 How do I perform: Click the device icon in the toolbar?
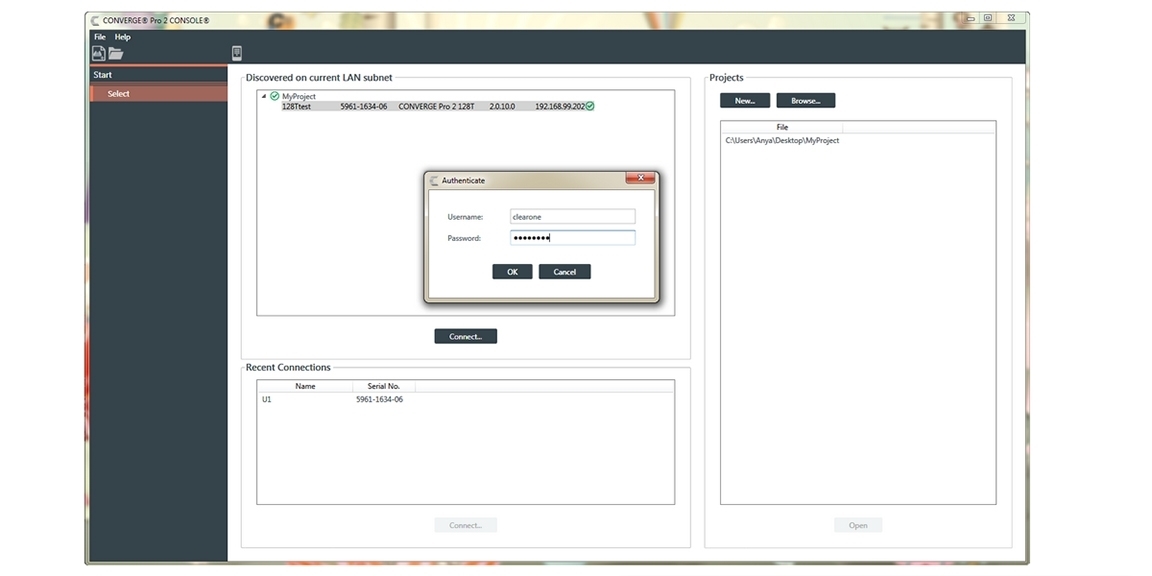tap(237, 54)
